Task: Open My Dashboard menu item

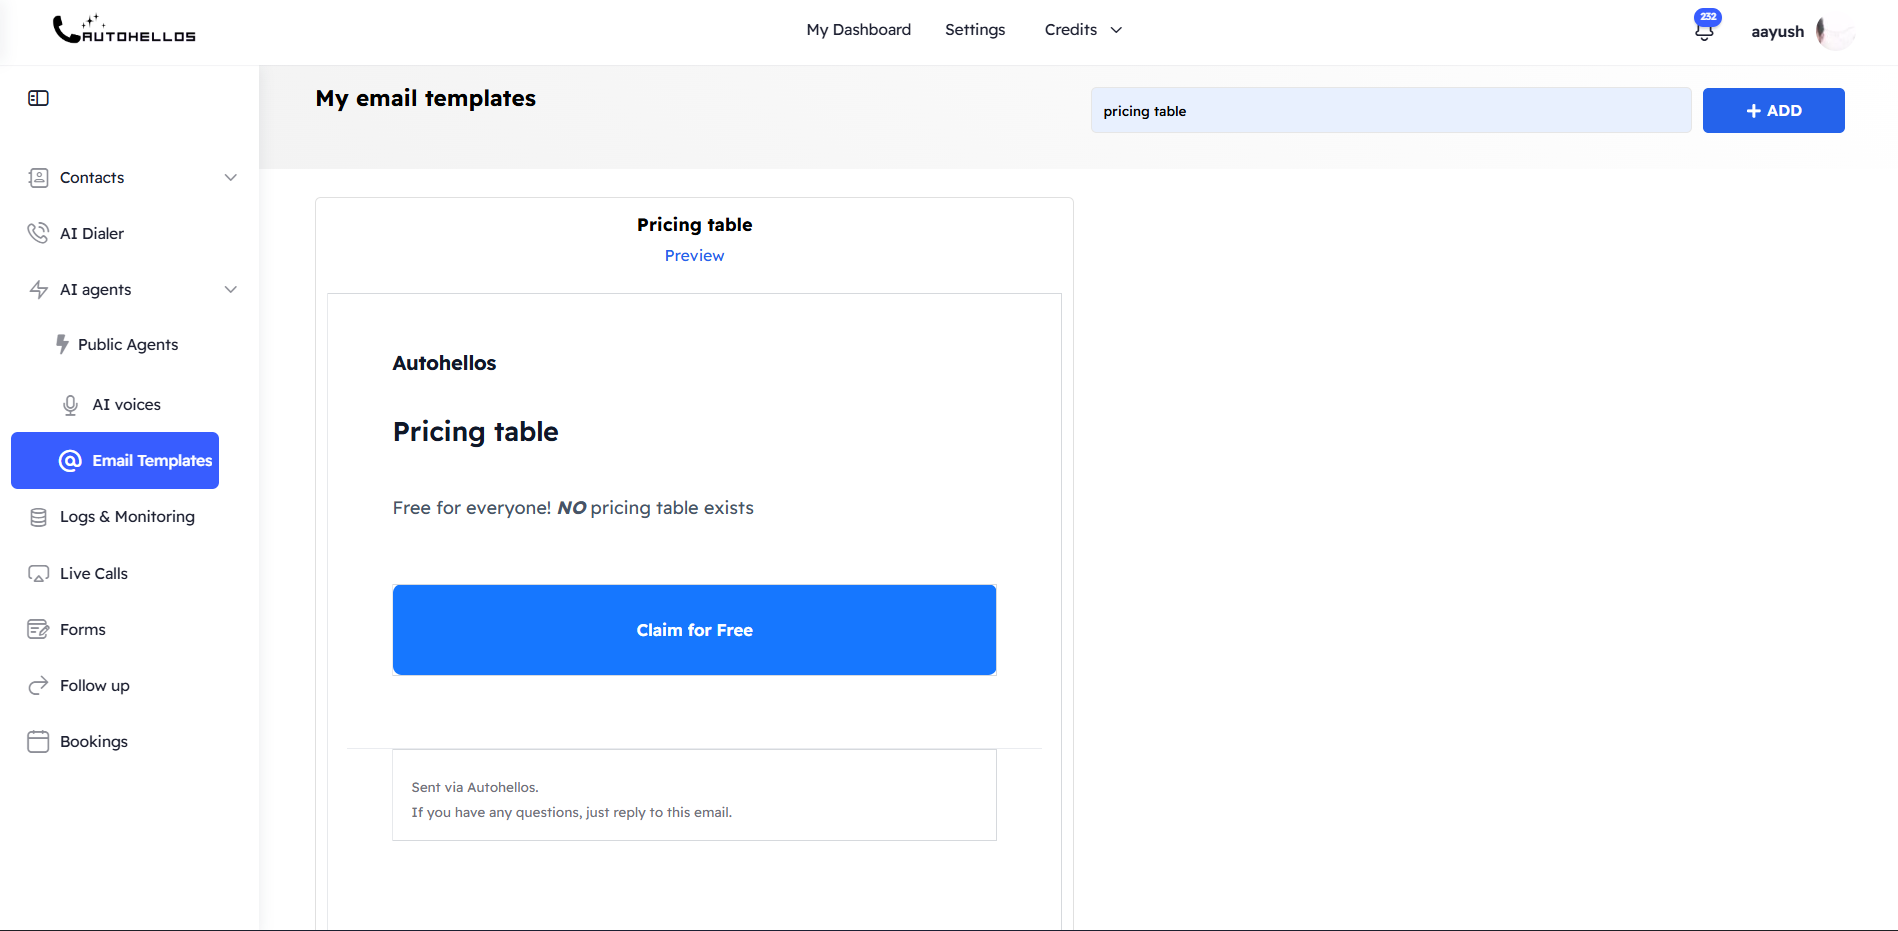Action: point(859,30)
